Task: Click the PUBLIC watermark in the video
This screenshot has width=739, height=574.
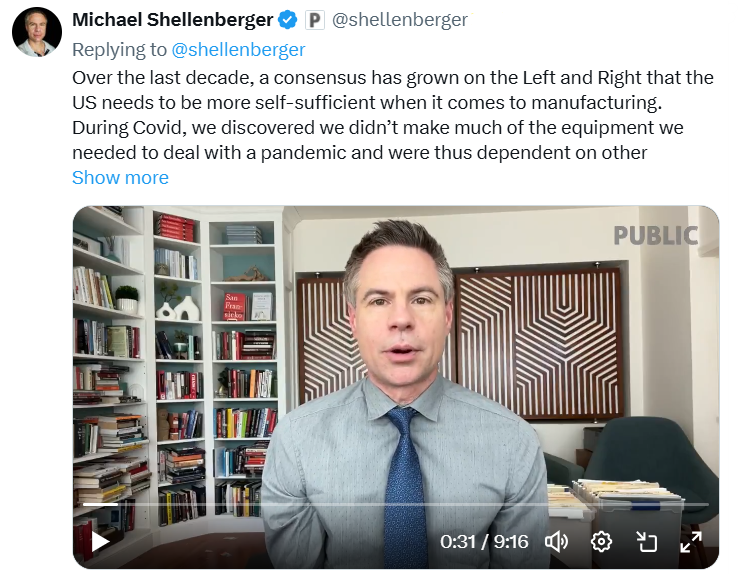Action: pyautogui.click(x=656, y=236)
